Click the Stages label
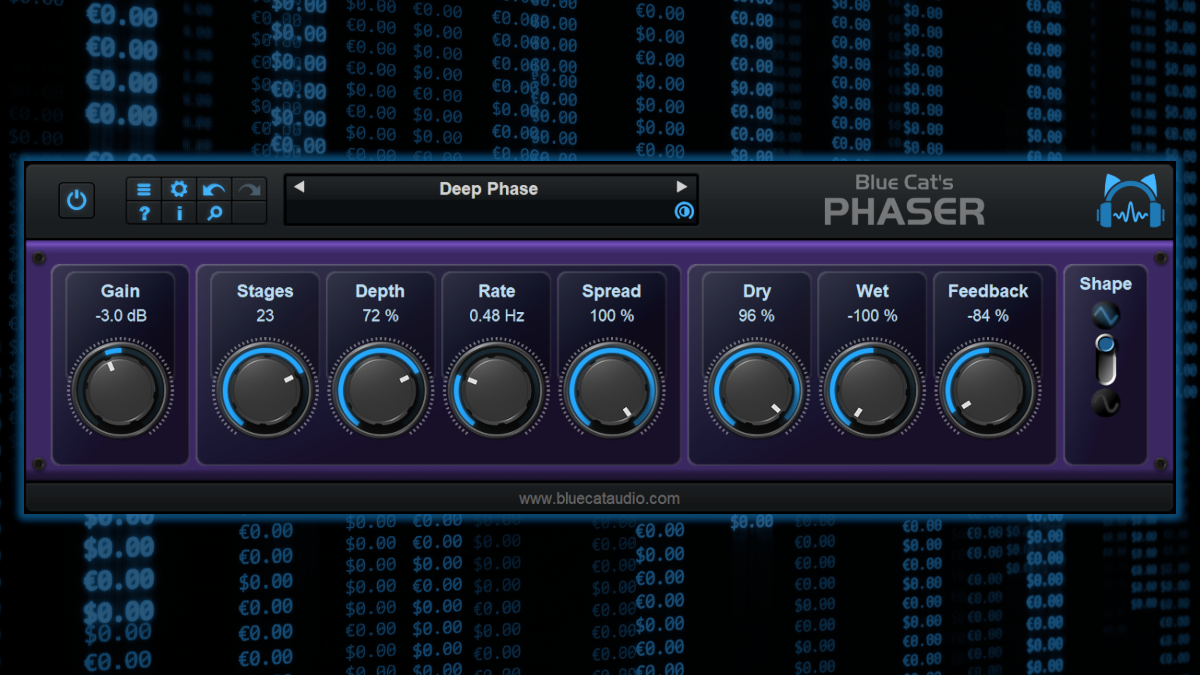The width and height of the screenshot is (1200, 675). point(265,291)
